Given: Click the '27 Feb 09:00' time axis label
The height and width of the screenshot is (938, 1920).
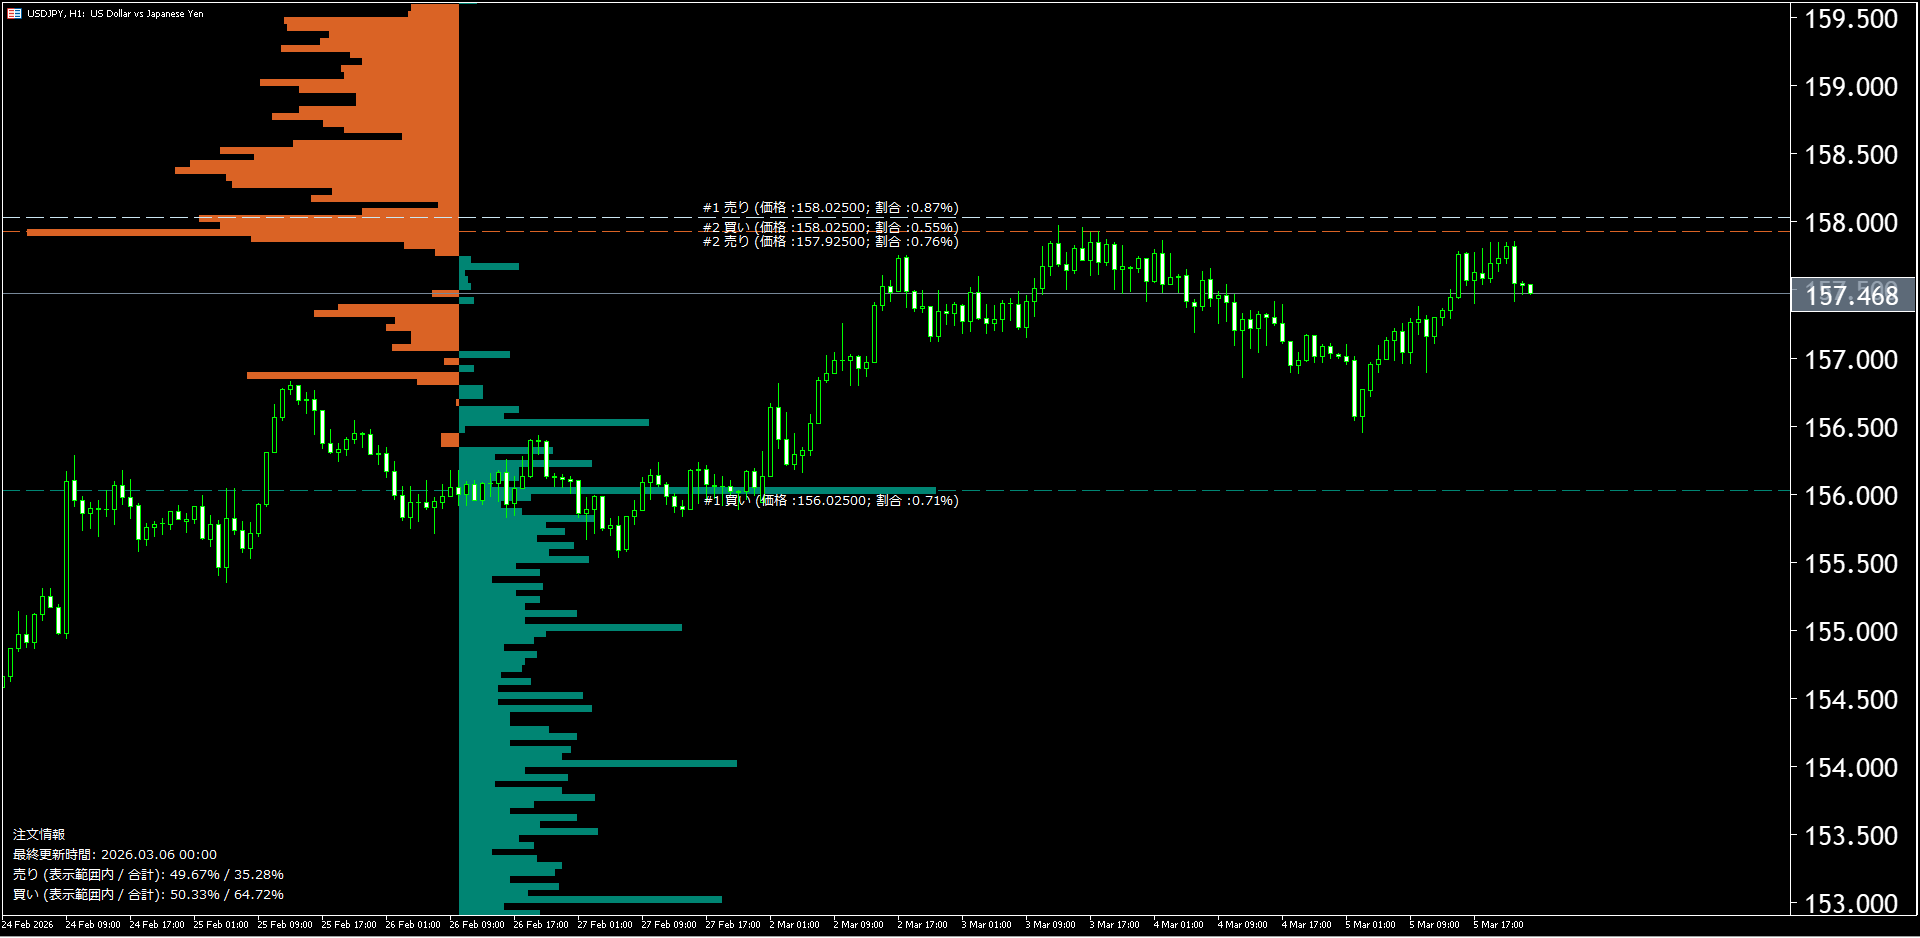Looking at the screenshot, I should (669, 925).
